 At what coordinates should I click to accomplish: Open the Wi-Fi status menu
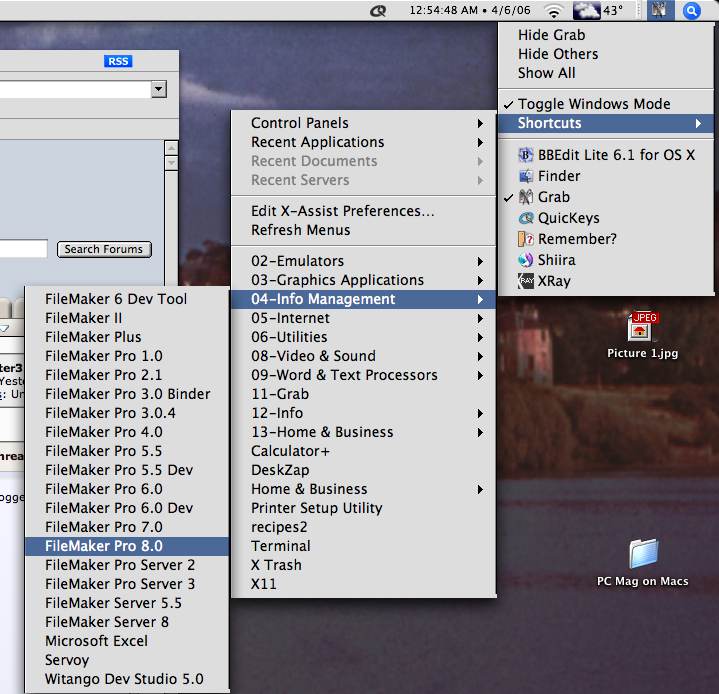coord(554,11)
